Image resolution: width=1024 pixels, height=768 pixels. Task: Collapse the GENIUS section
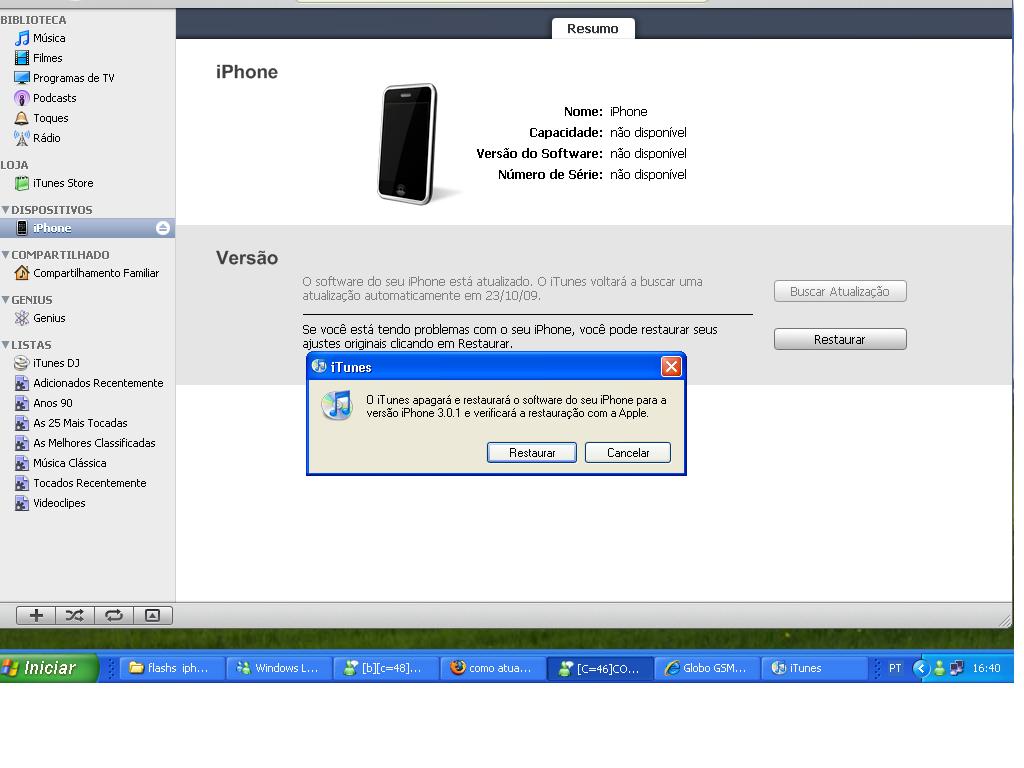pos(5,300)
